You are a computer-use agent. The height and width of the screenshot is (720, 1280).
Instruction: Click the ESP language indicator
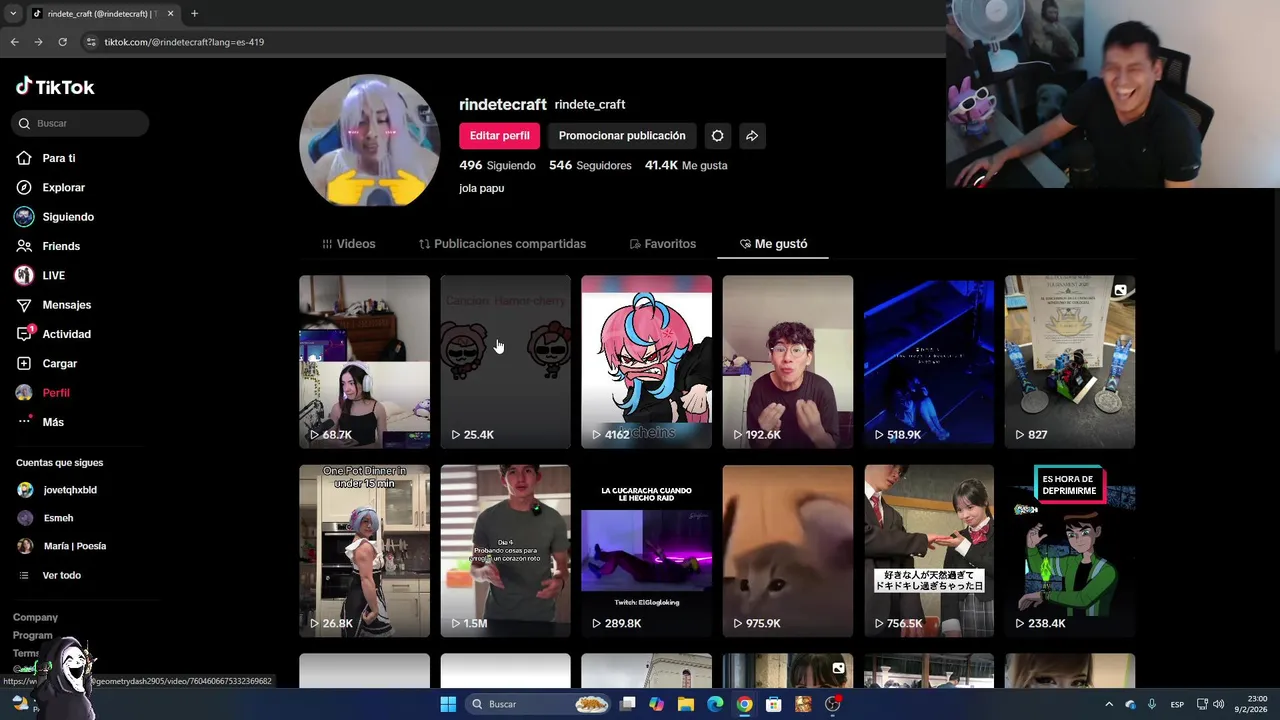(x=1177, y=704)
